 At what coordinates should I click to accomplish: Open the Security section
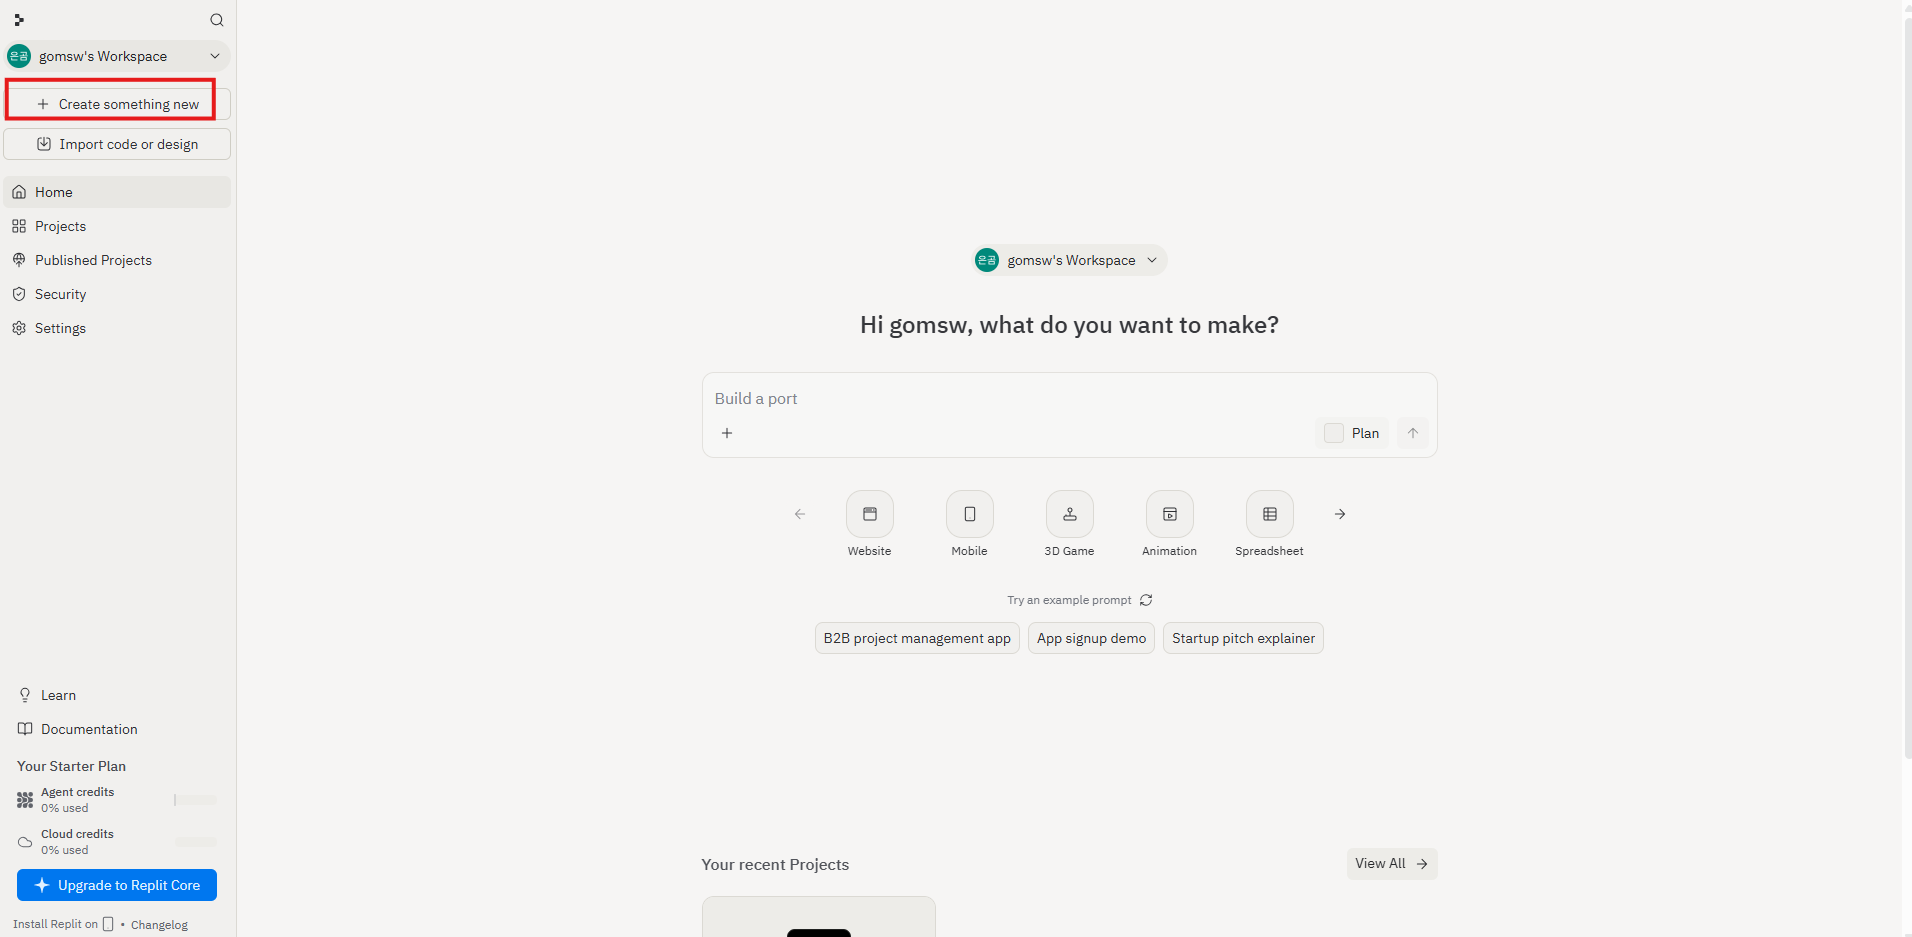pyautogui.click(x=118, y=294)
